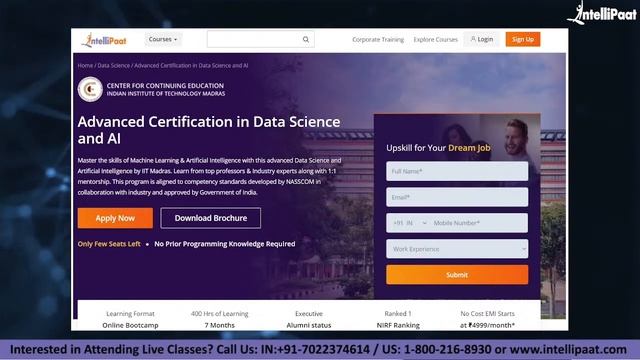Click the IIT Madras CCE emblem icon
The height and width of the screenshot is (360, 640).
(90, 89)
